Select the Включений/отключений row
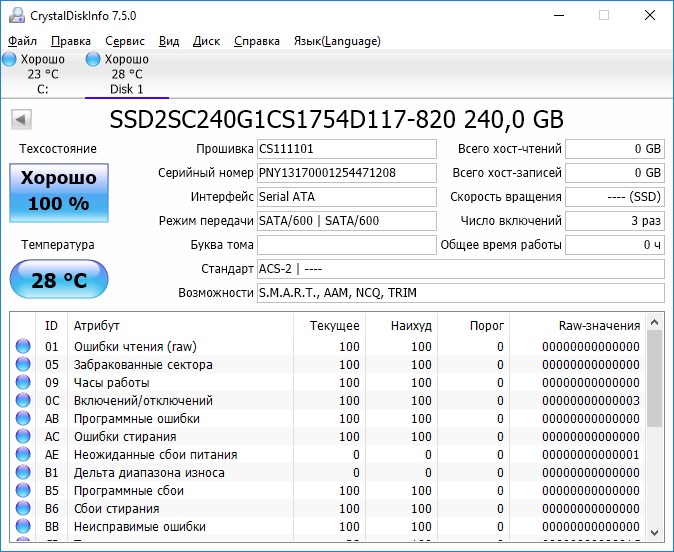Screen dimensions: 674x552 pos(328,400)
